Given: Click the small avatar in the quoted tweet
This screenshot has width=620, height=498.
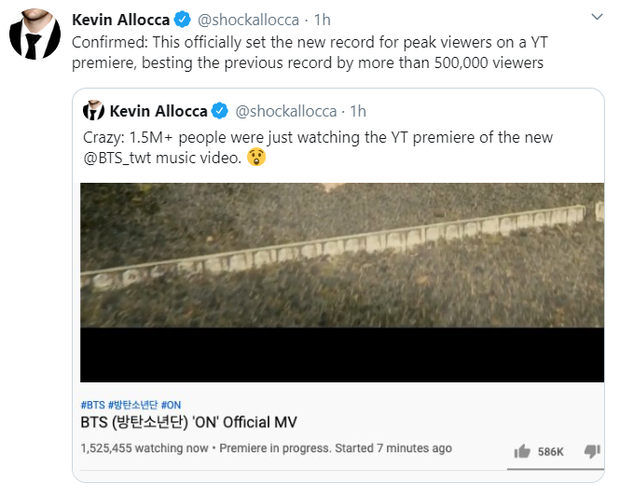Looking at the screenshot, I should [93, 110].
